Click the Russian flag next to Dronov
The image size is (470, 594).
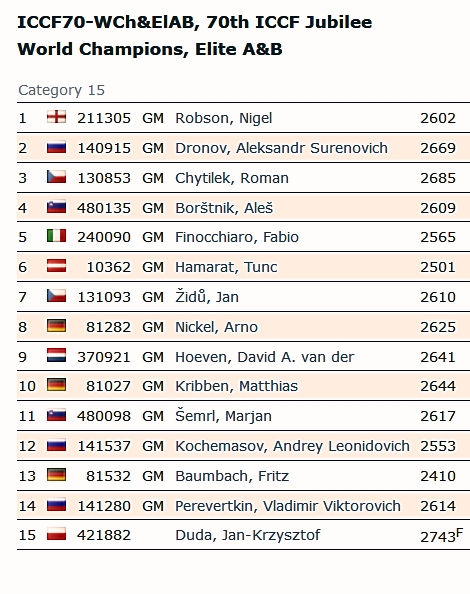56,147
